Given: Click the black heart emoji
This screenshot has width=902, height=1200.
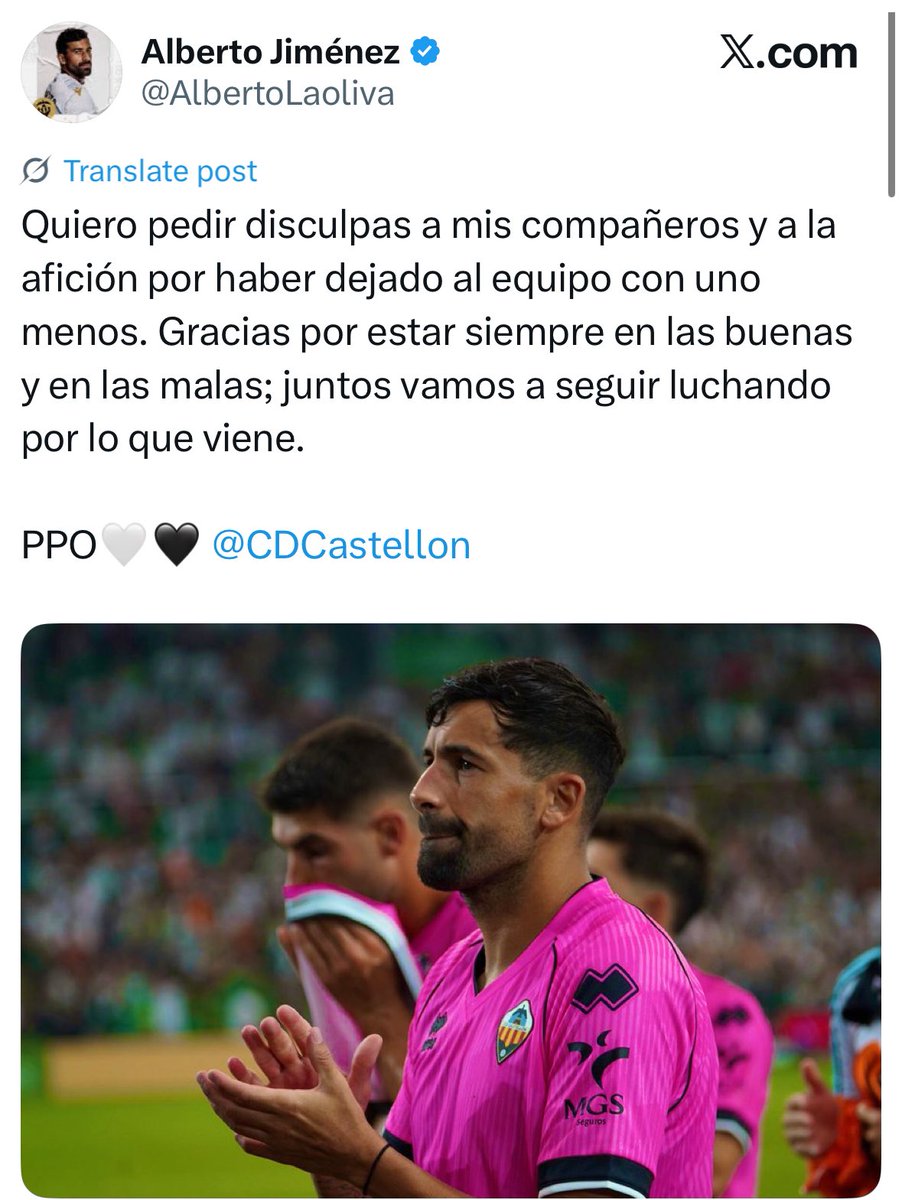Looking at the screenshot, I should (x=177, y=546).
